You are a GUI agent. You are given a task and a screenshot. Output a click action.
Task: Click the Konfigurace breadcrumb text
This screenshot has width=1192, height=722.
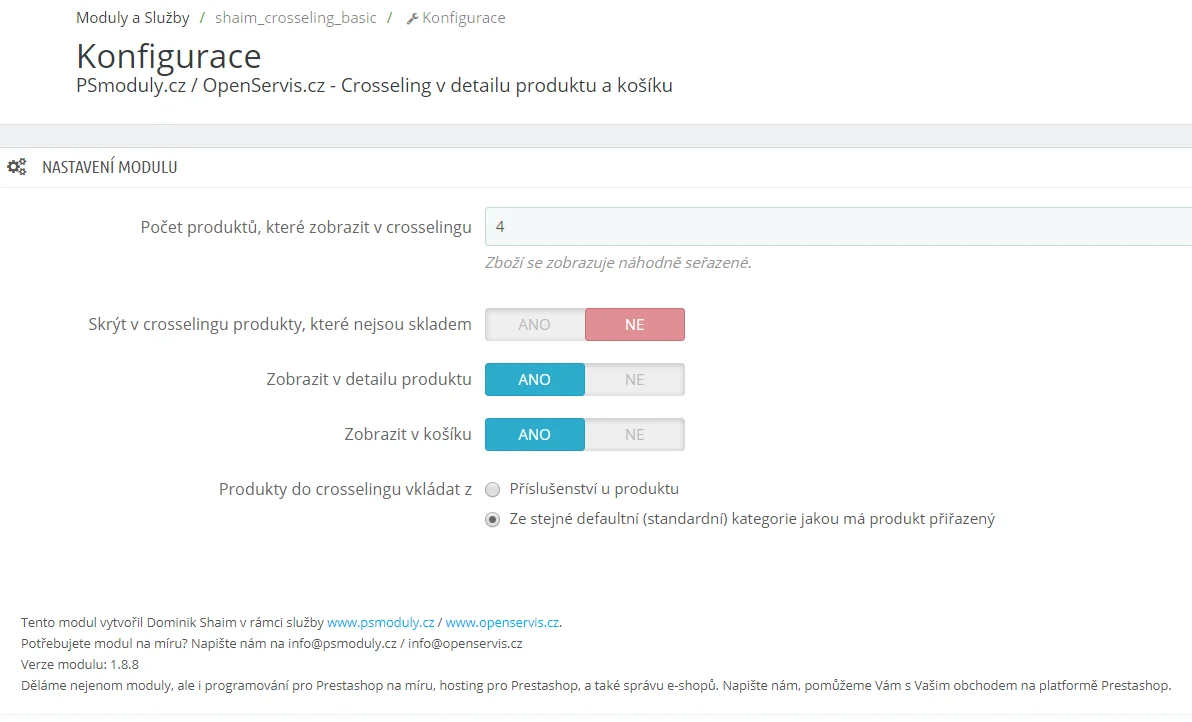click(463, 18)
